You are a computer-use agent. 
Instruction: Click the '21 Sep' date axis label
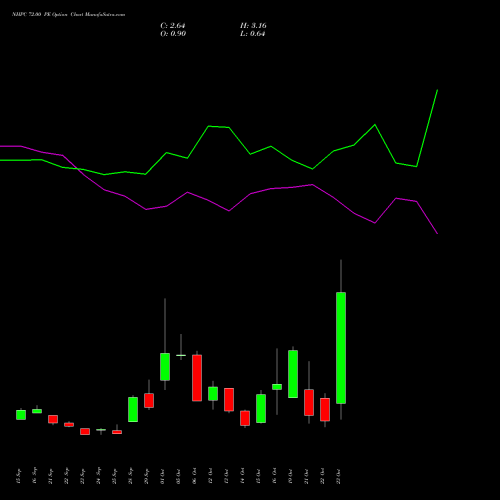(50, 476)
